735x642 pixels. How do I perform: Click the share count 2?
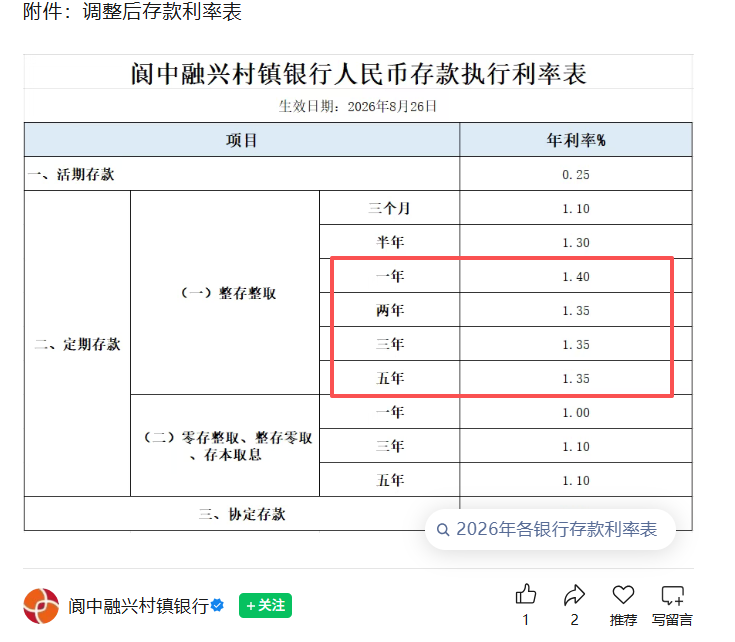pos(574,620)
